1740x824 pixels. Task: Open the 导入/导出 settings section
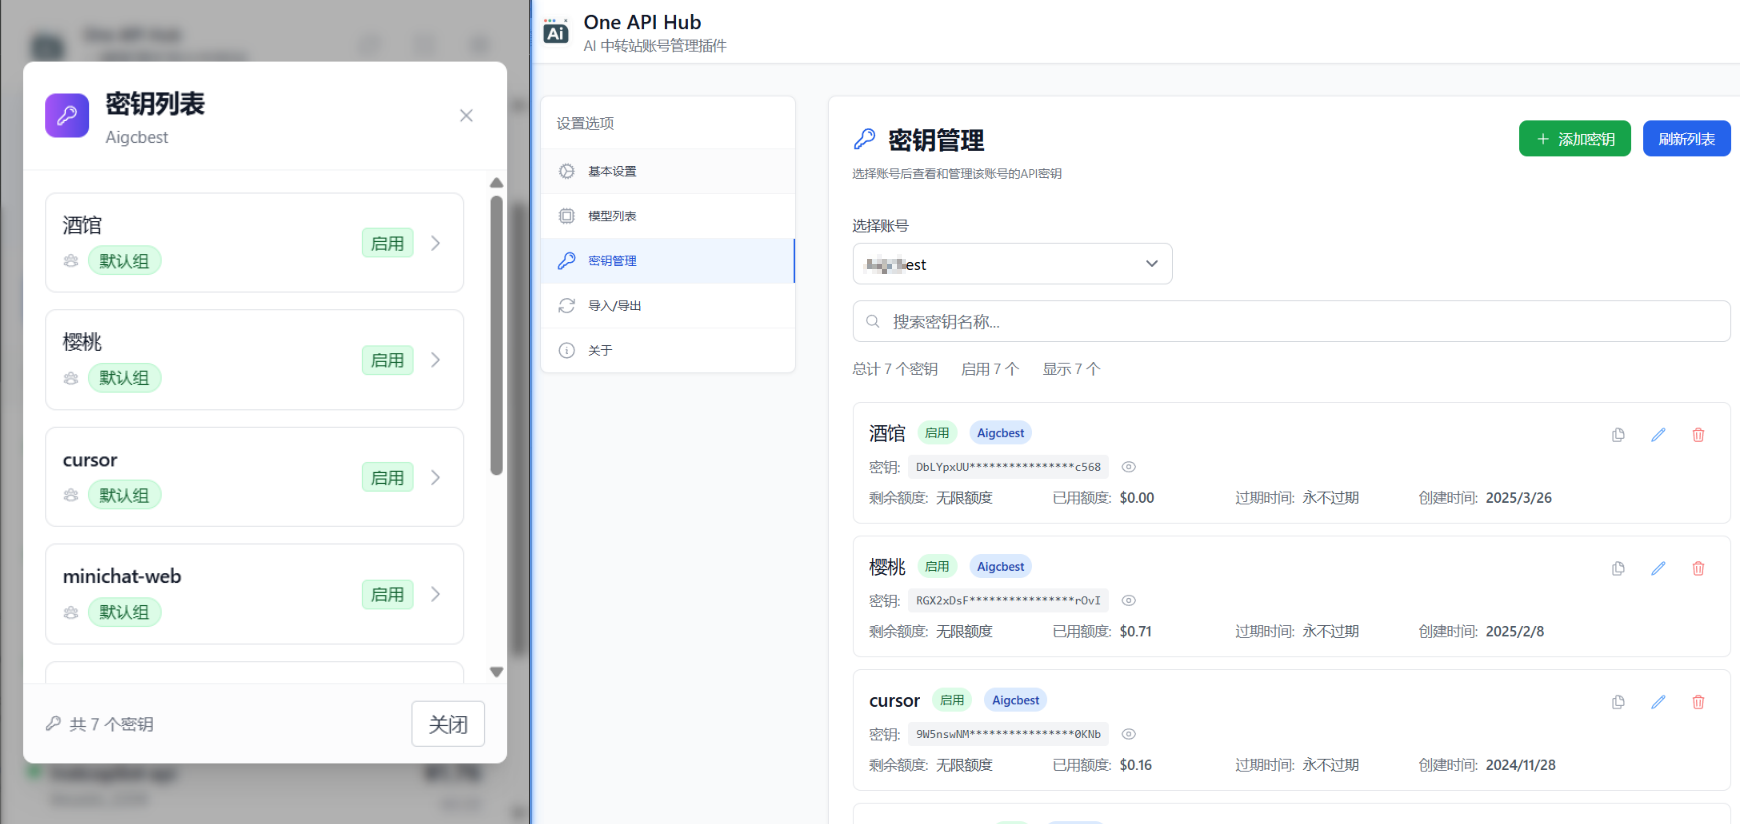668,306
